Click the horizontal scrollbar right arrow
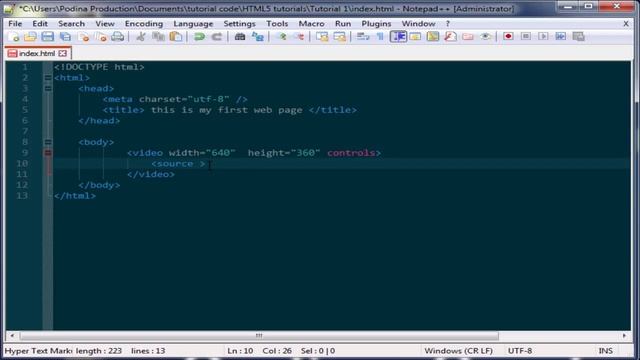 (624, 336)
